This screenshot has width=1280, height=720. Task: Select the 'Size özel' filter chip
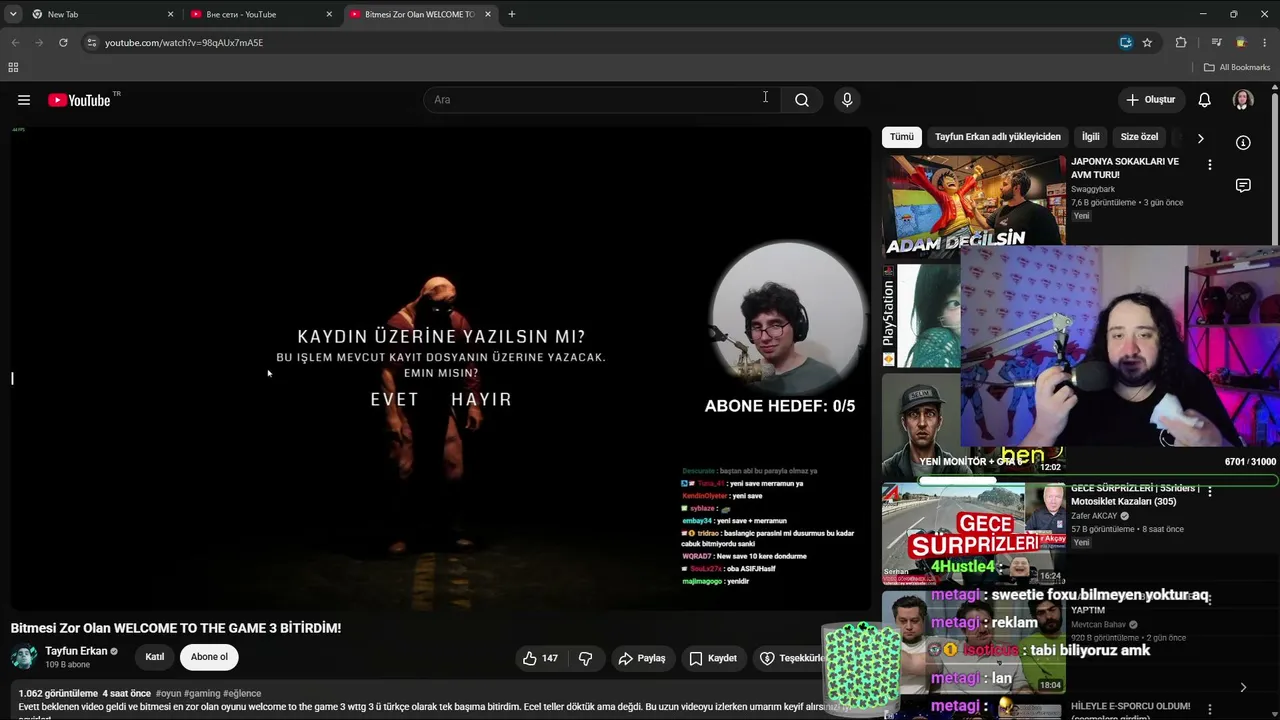(1139, 137)
